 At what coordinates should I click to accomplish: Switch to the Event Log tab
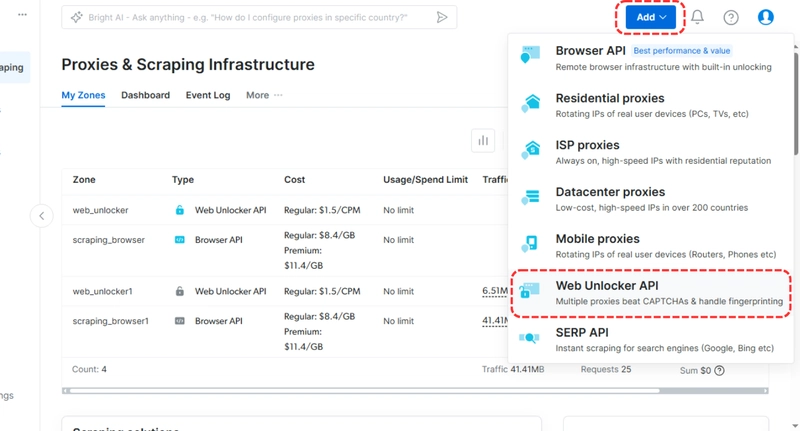[208, 95]
